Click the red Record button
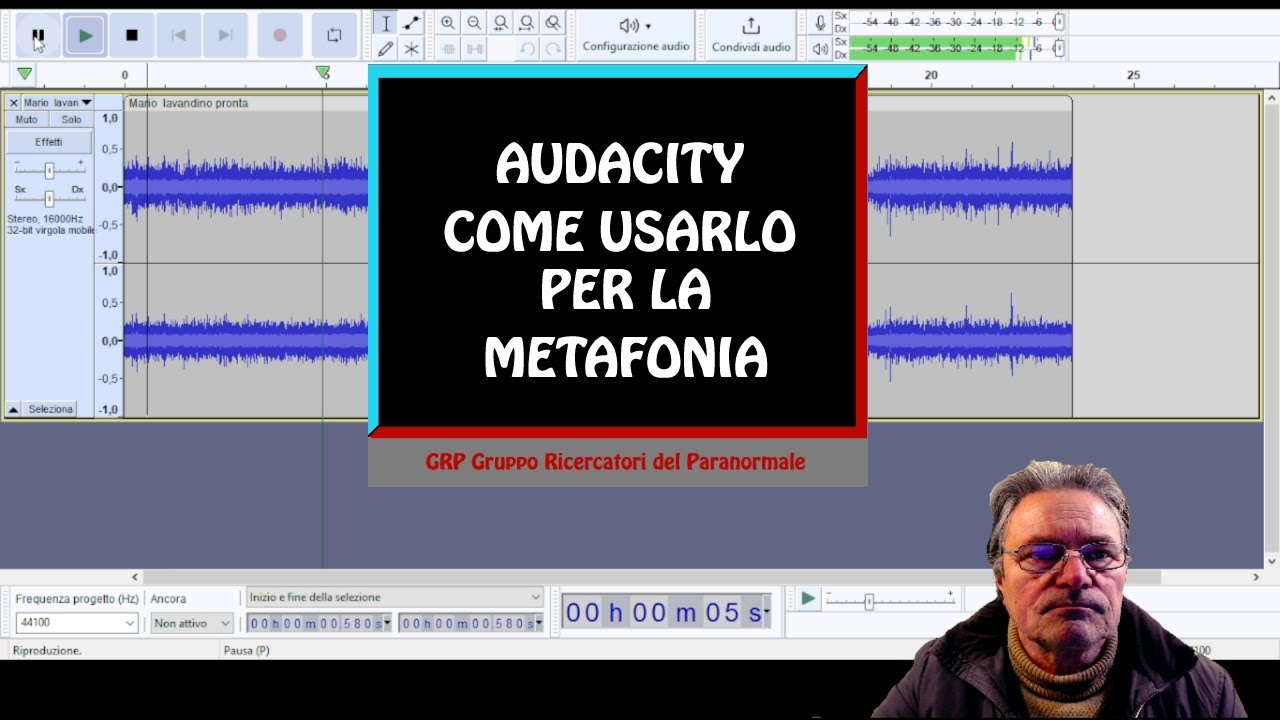1280x720 pixels. pyautogui.click(x=280, y=35)
